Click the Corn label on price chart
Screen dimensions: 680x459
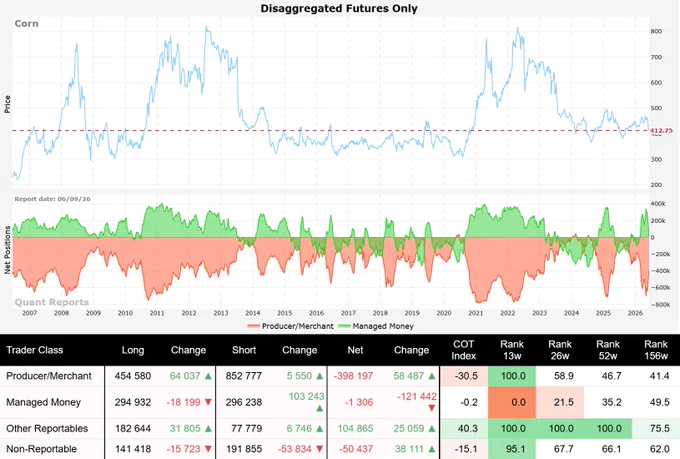[26, 23]
